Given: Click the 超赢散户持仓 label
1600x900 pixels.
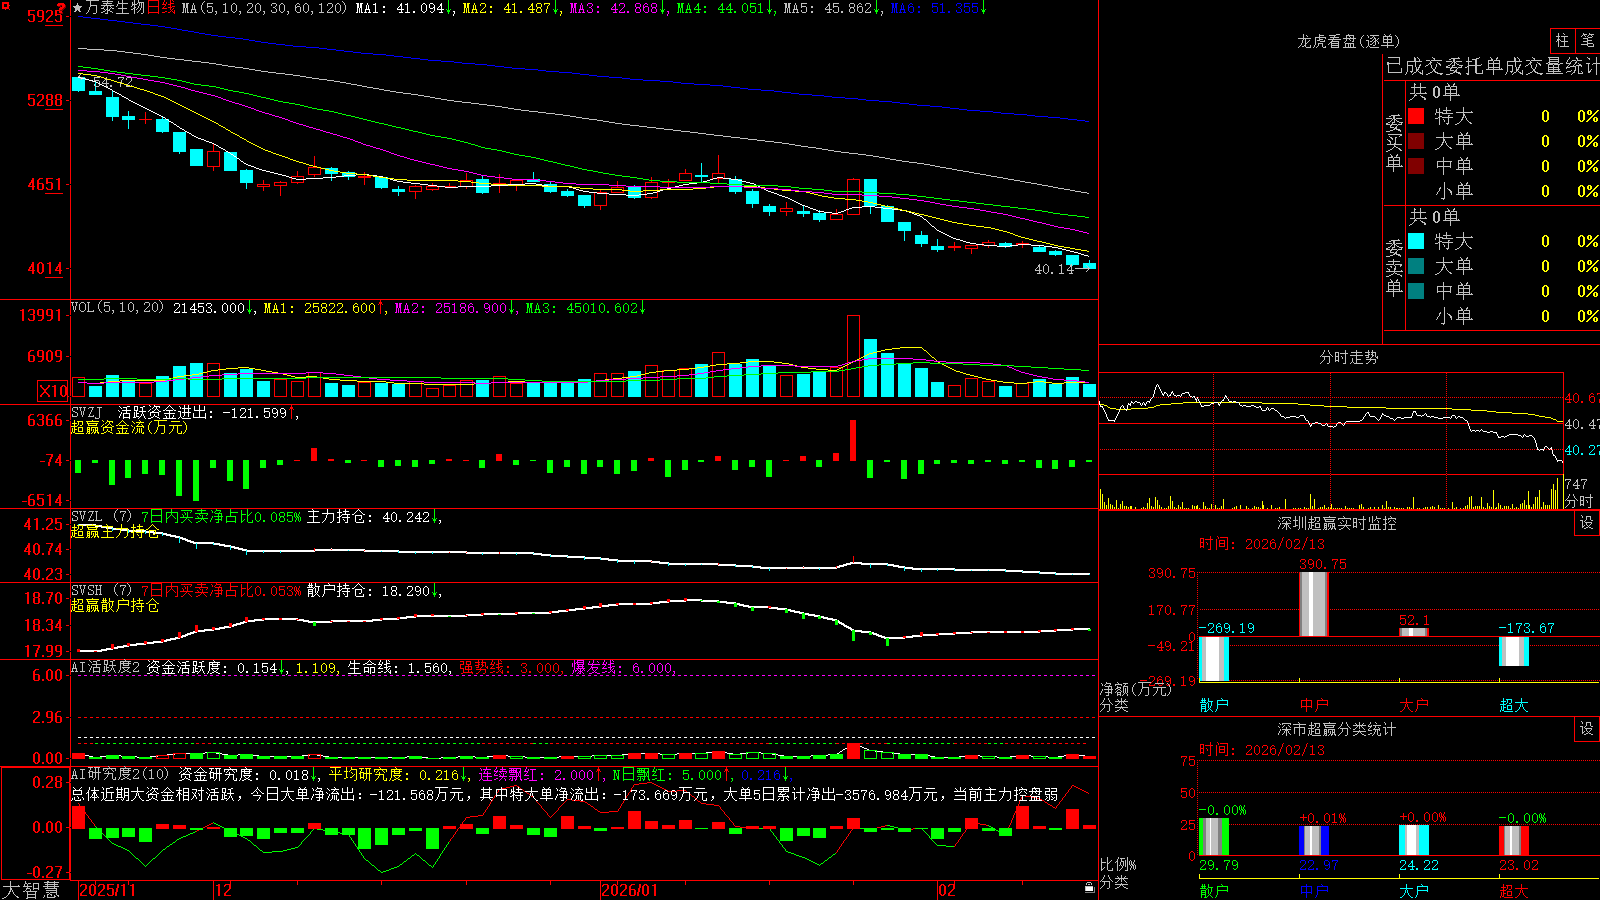Looking at the screenshot, I should (115, 605).
